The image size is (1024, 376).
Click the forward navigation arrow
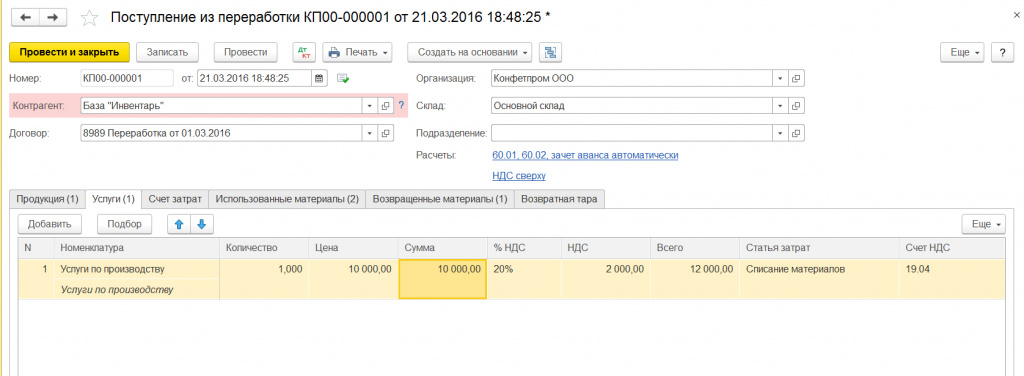[x=53, y=17]
